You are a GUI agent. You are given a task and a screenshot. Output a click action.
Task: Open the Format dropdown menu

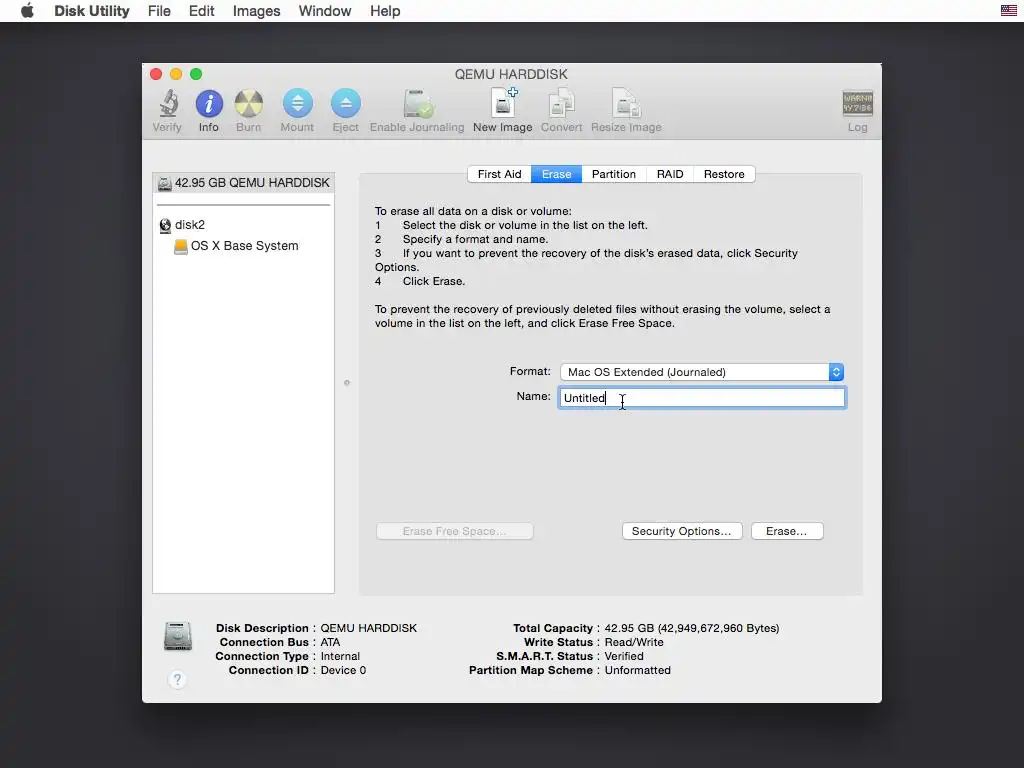pyautogui.click(x=702, y=372)
